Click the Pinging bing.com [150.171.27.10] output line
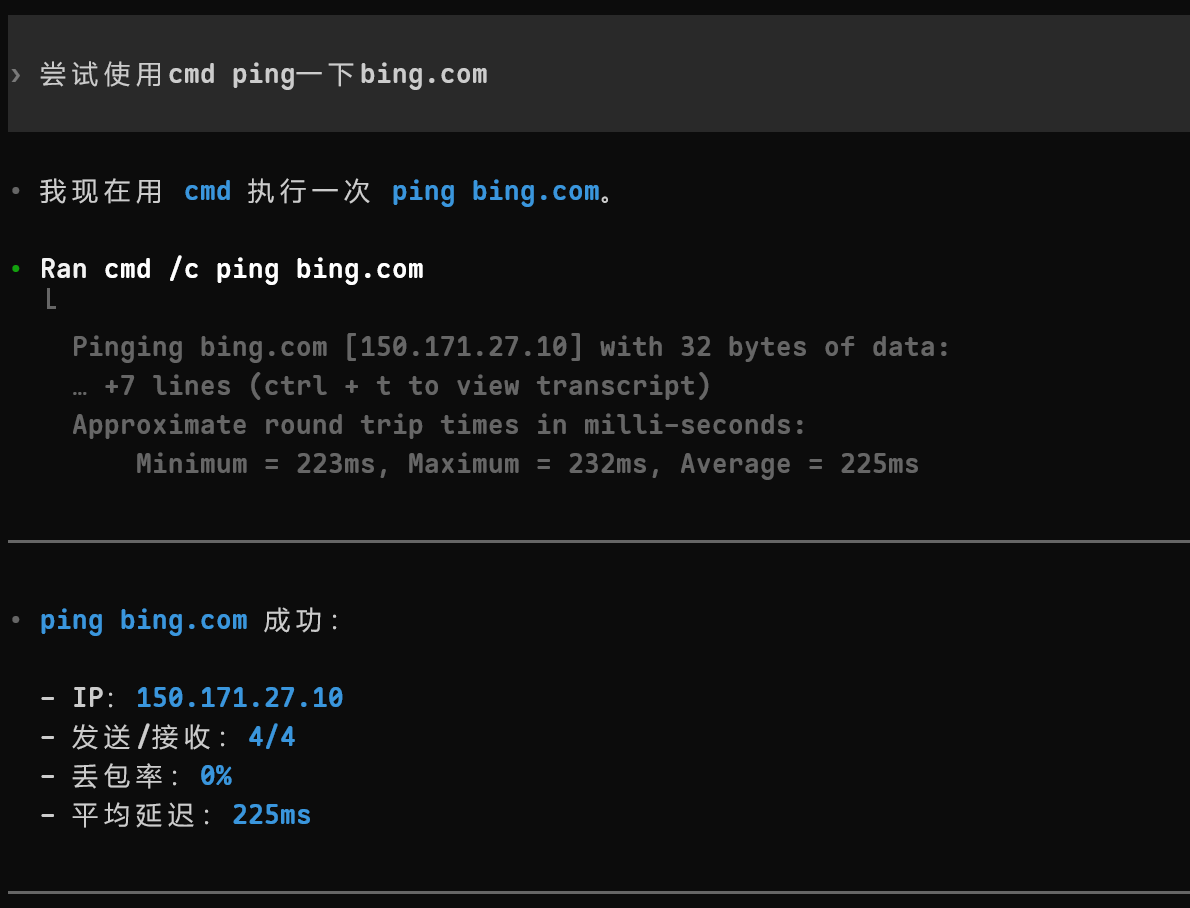 click(x=511, y=347)
